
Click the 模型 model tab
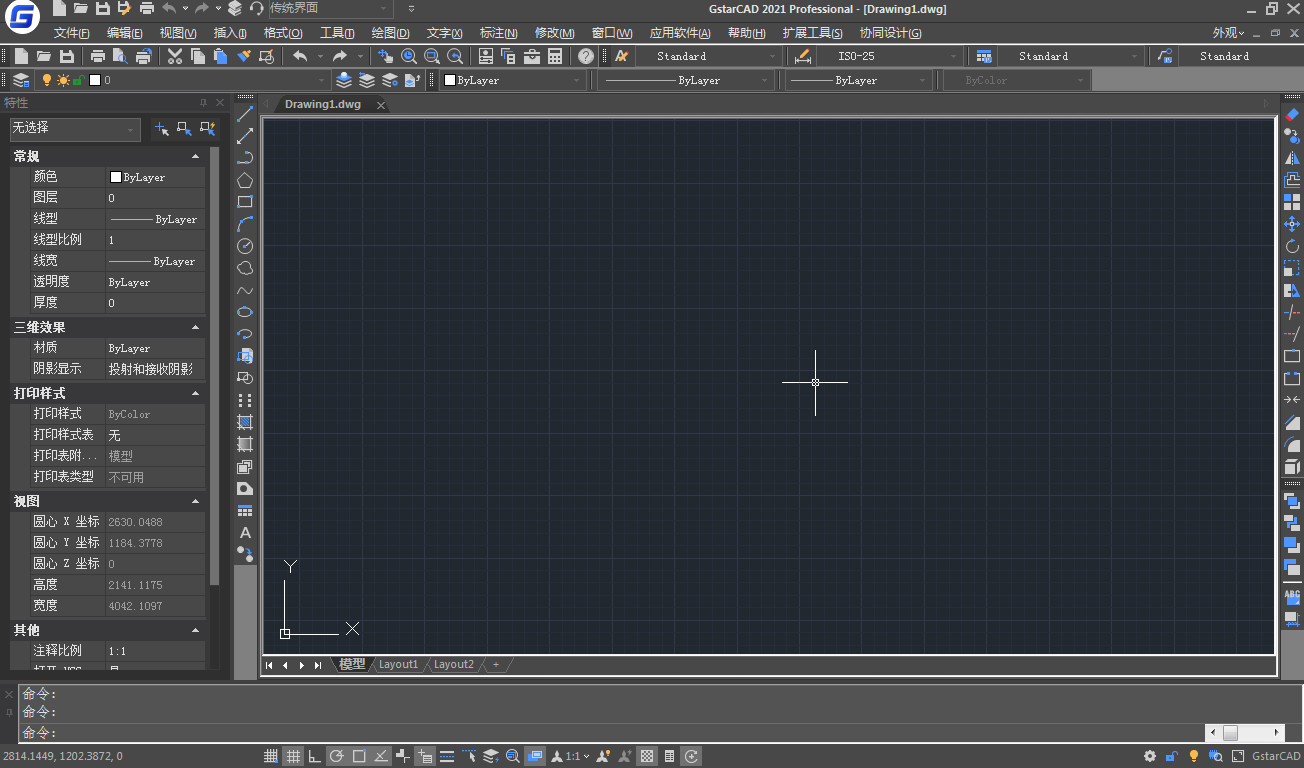coord(352,664)
